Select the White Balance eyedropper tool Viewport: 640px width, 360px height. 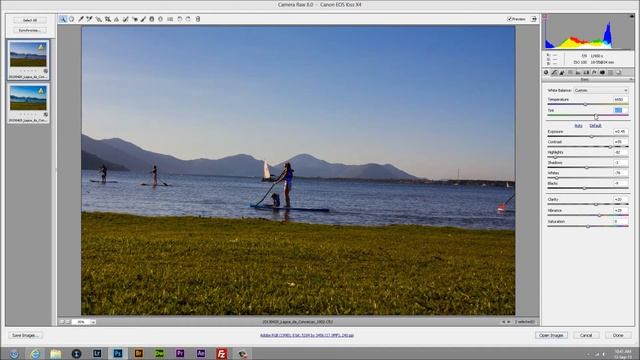click(x=81, y=19)
